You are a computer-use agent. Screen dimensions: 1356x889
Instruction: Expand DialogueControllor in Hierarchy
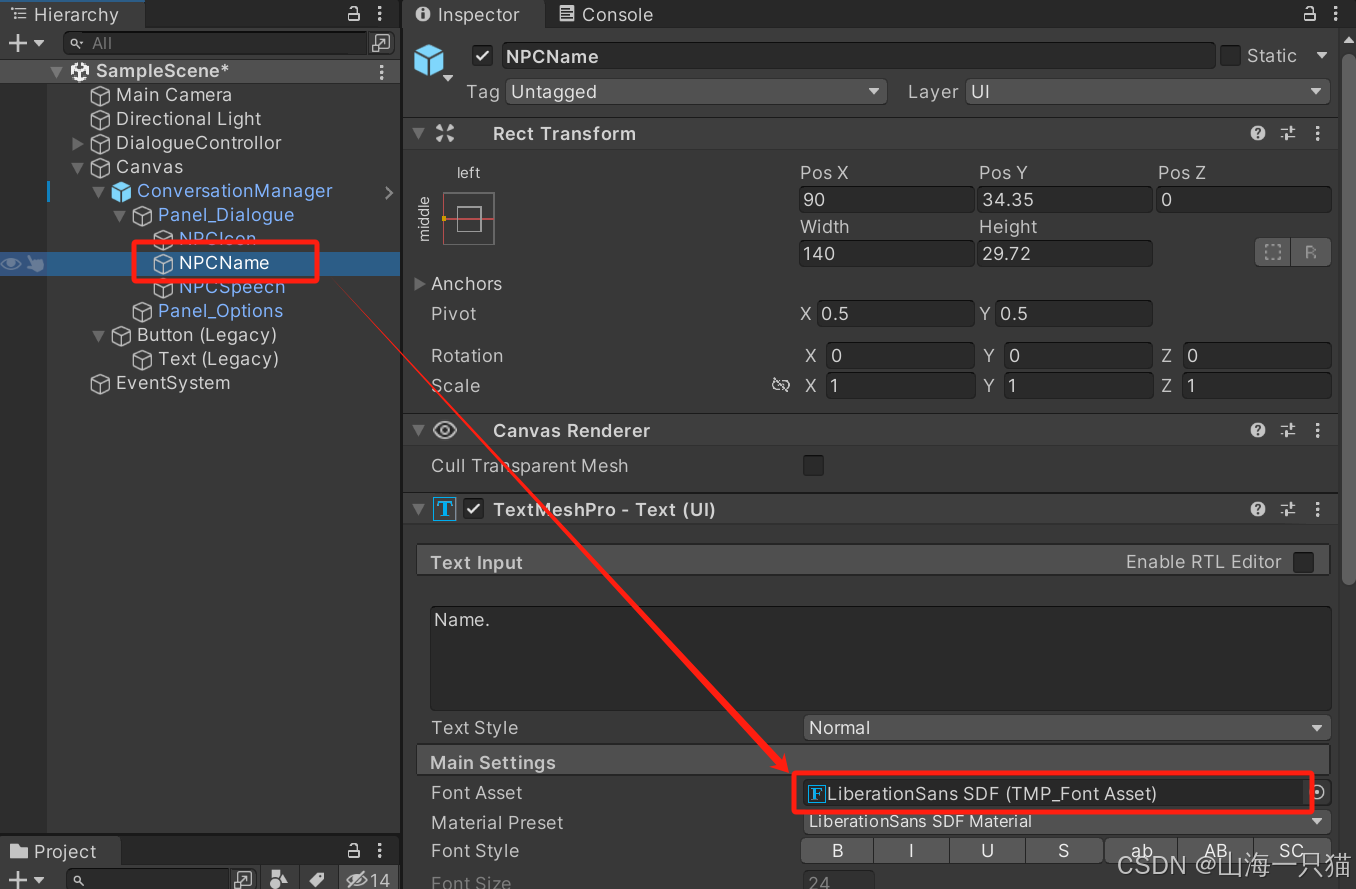pyautogui.click(x=78, y=144)
